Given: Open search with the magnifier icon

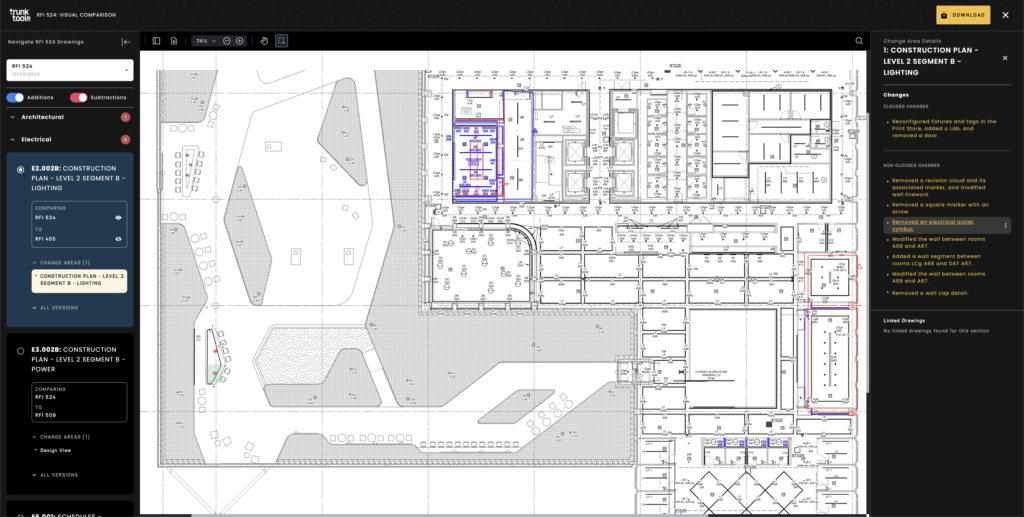Looking at the screenshot, I should pos(859,41).
